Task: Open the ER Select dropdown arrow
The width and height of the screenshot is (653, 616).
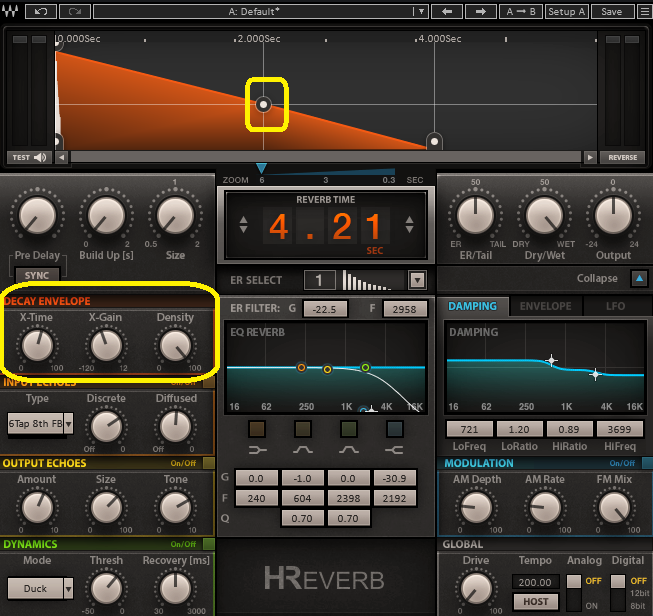Action: (x=417, y=280)
